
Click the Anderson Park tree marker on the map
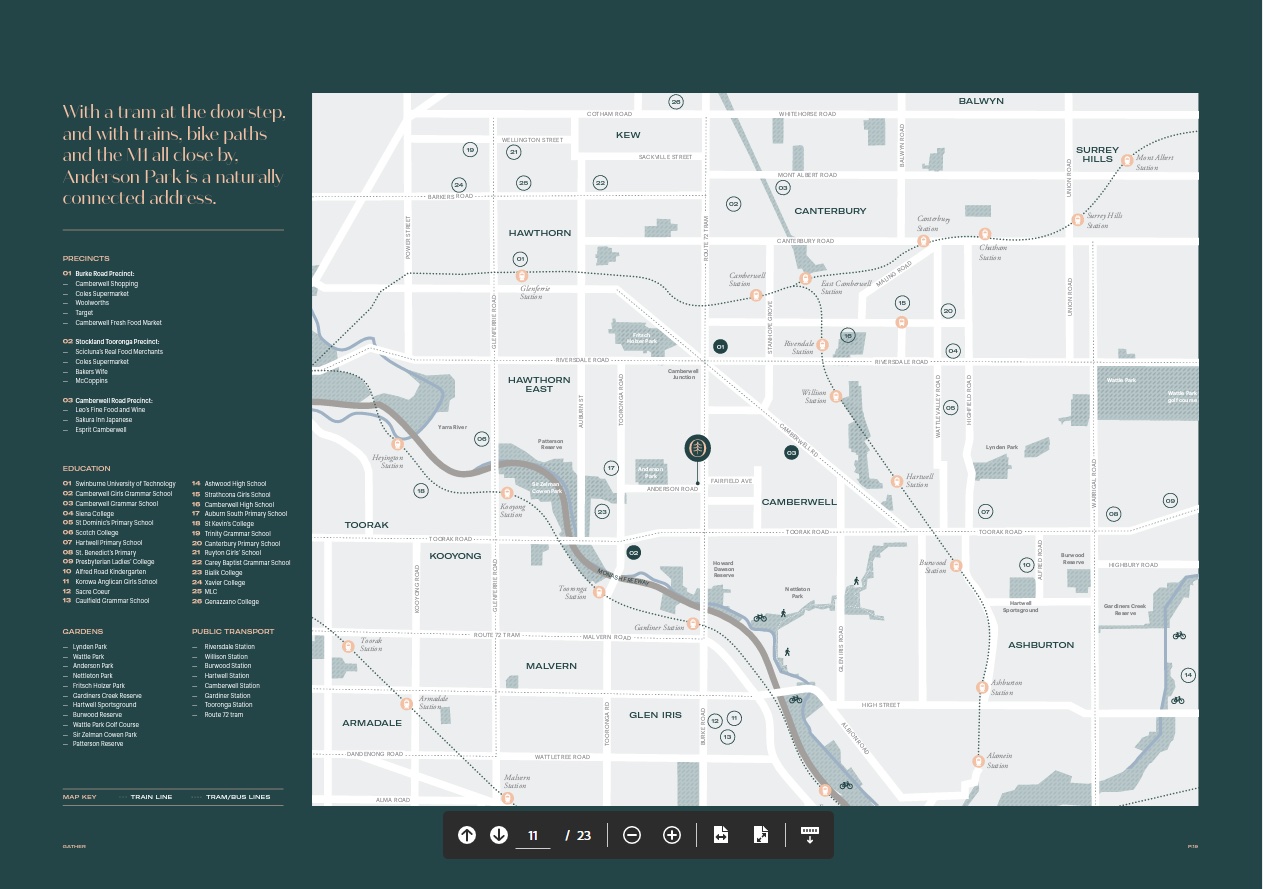click(x=698, y=448)
